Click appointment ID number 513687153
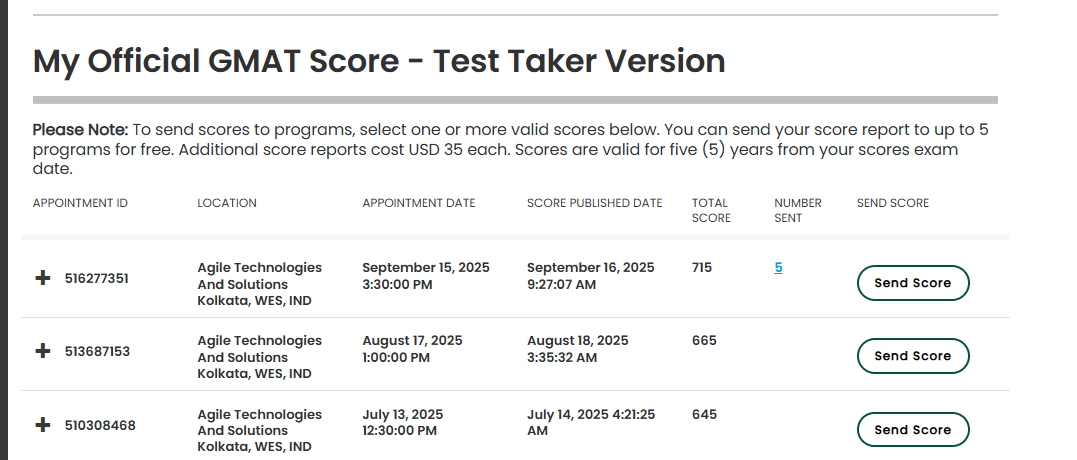 click(97, 351)
